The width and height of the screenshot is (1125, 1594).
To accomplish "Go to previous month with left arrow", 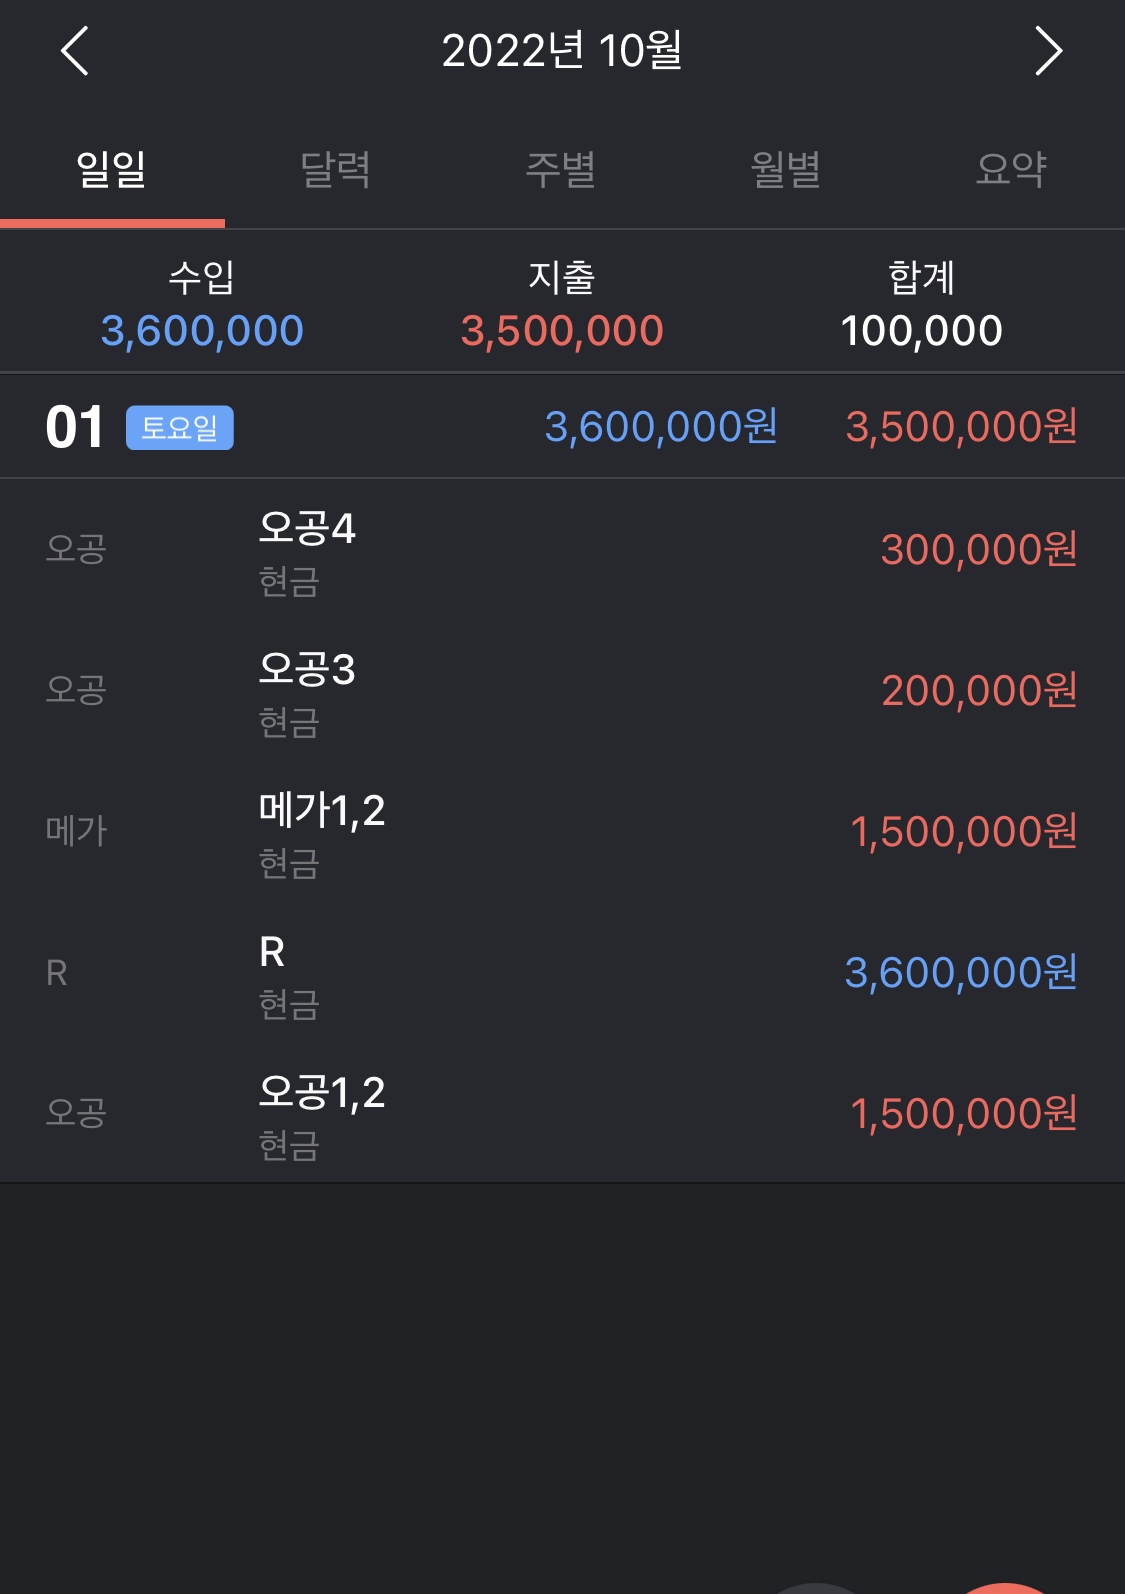I will tap(75, 51).
